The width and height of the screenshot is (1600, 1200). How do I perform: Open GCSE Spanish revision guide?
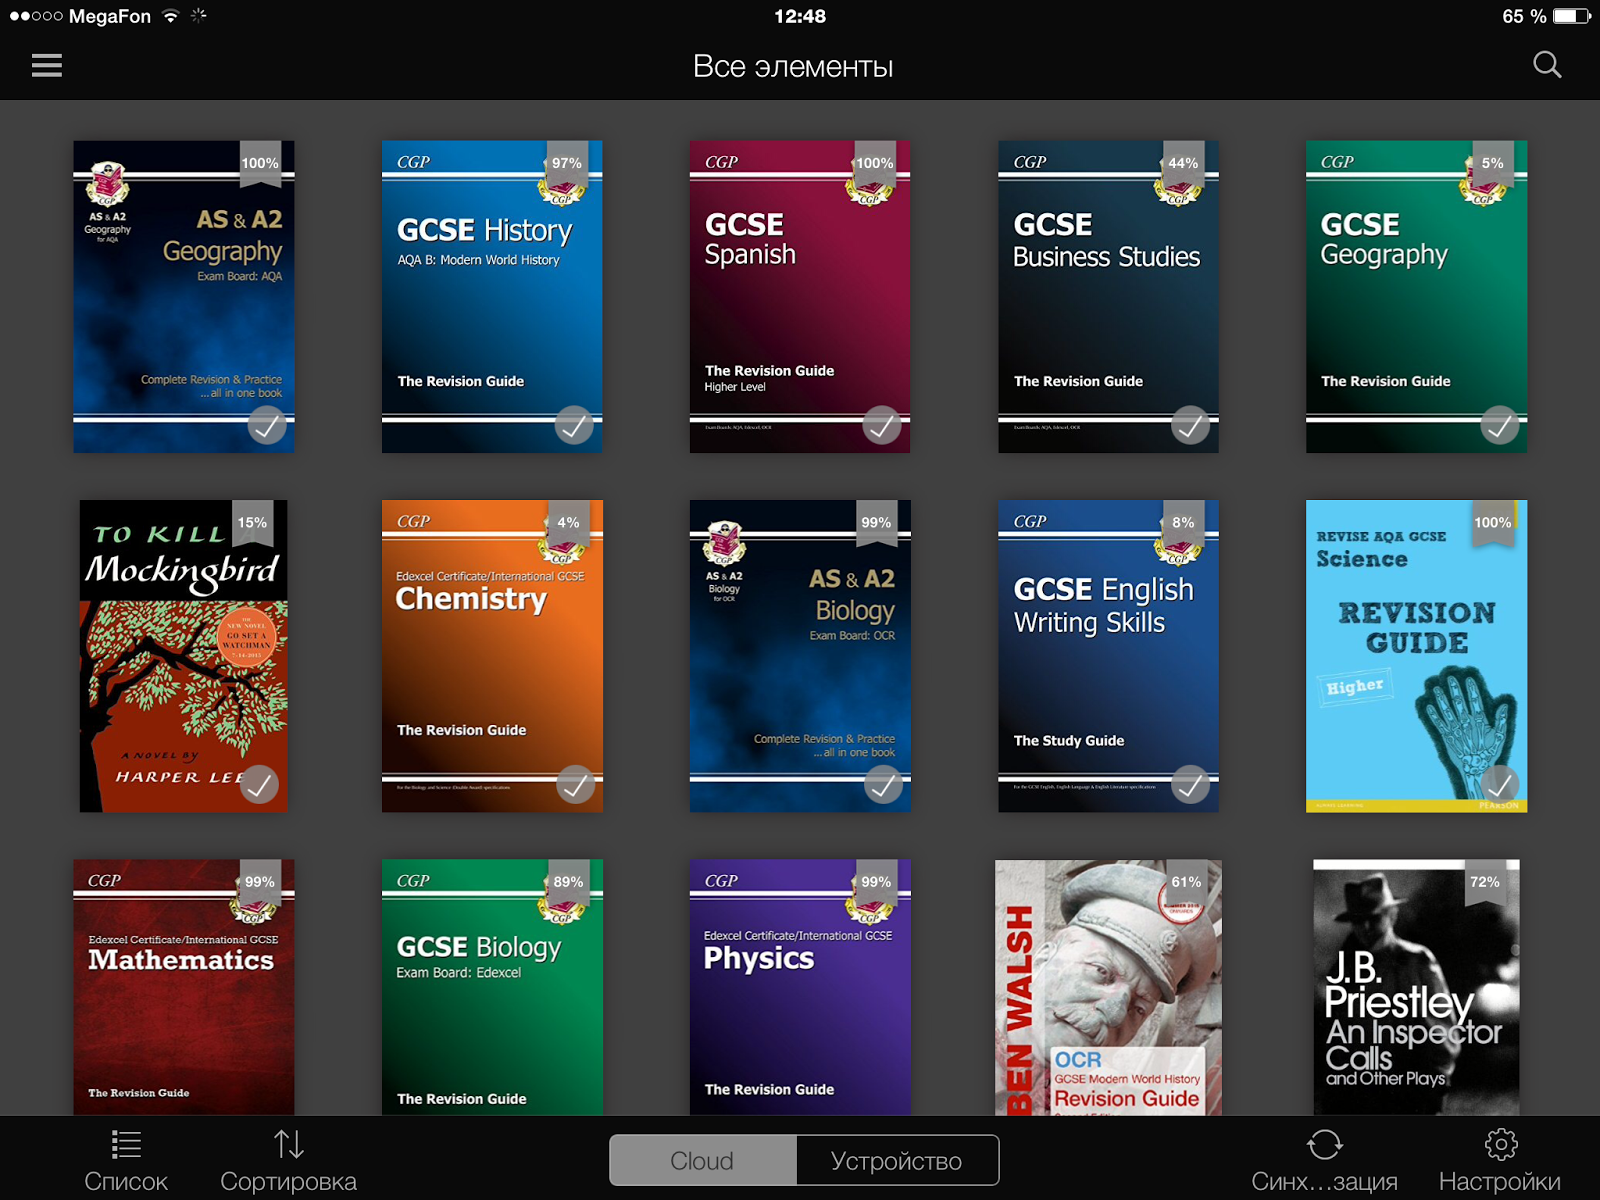pyautogui.click(x=800, y=297)
